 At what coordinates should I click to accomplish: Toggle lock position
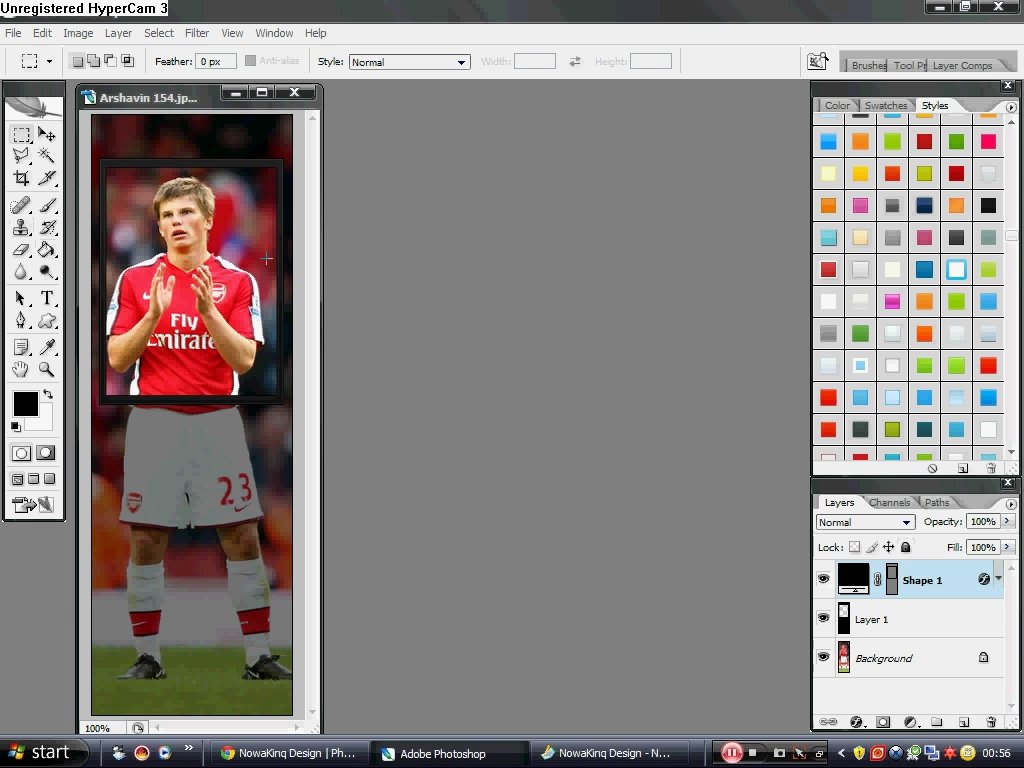[x=889, y=547]
